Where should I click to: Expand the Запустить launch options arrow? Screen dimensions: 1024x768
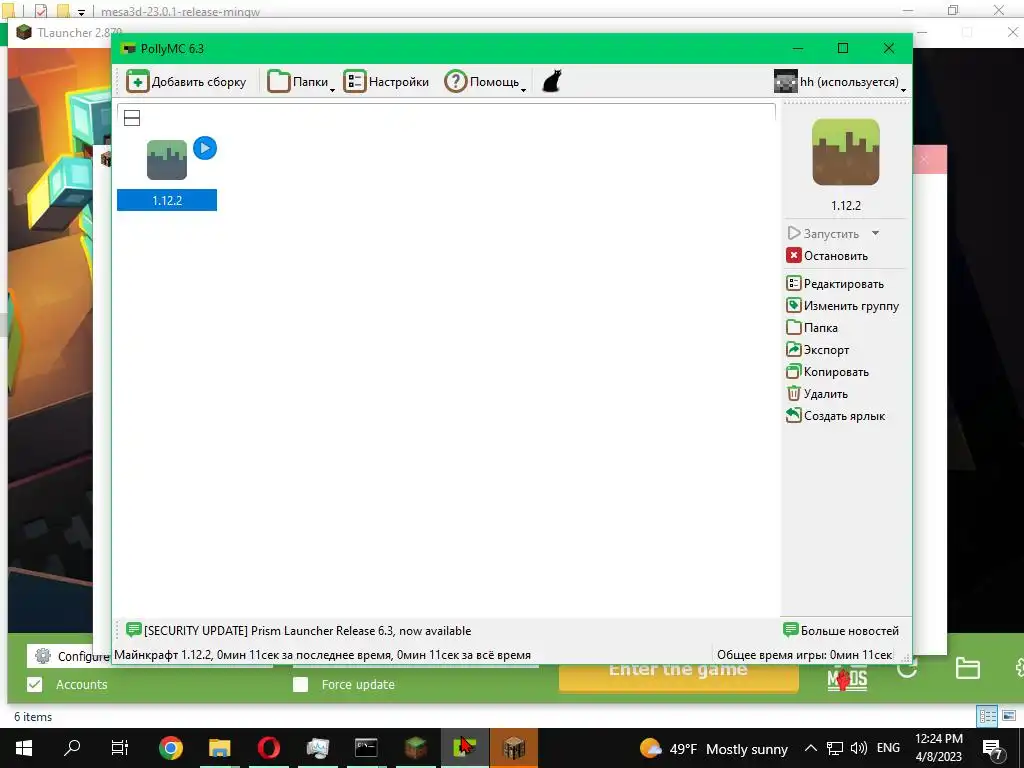[x=875, y=234]
